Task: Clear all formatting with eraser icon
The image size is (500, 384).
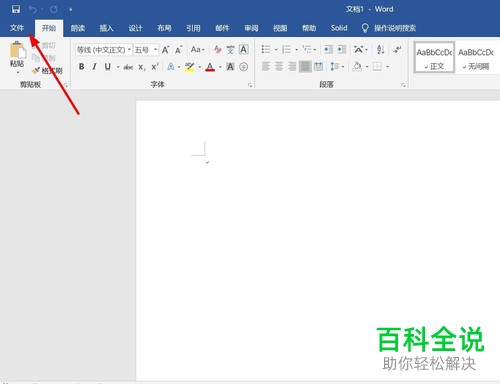Action: coord(218,50)
